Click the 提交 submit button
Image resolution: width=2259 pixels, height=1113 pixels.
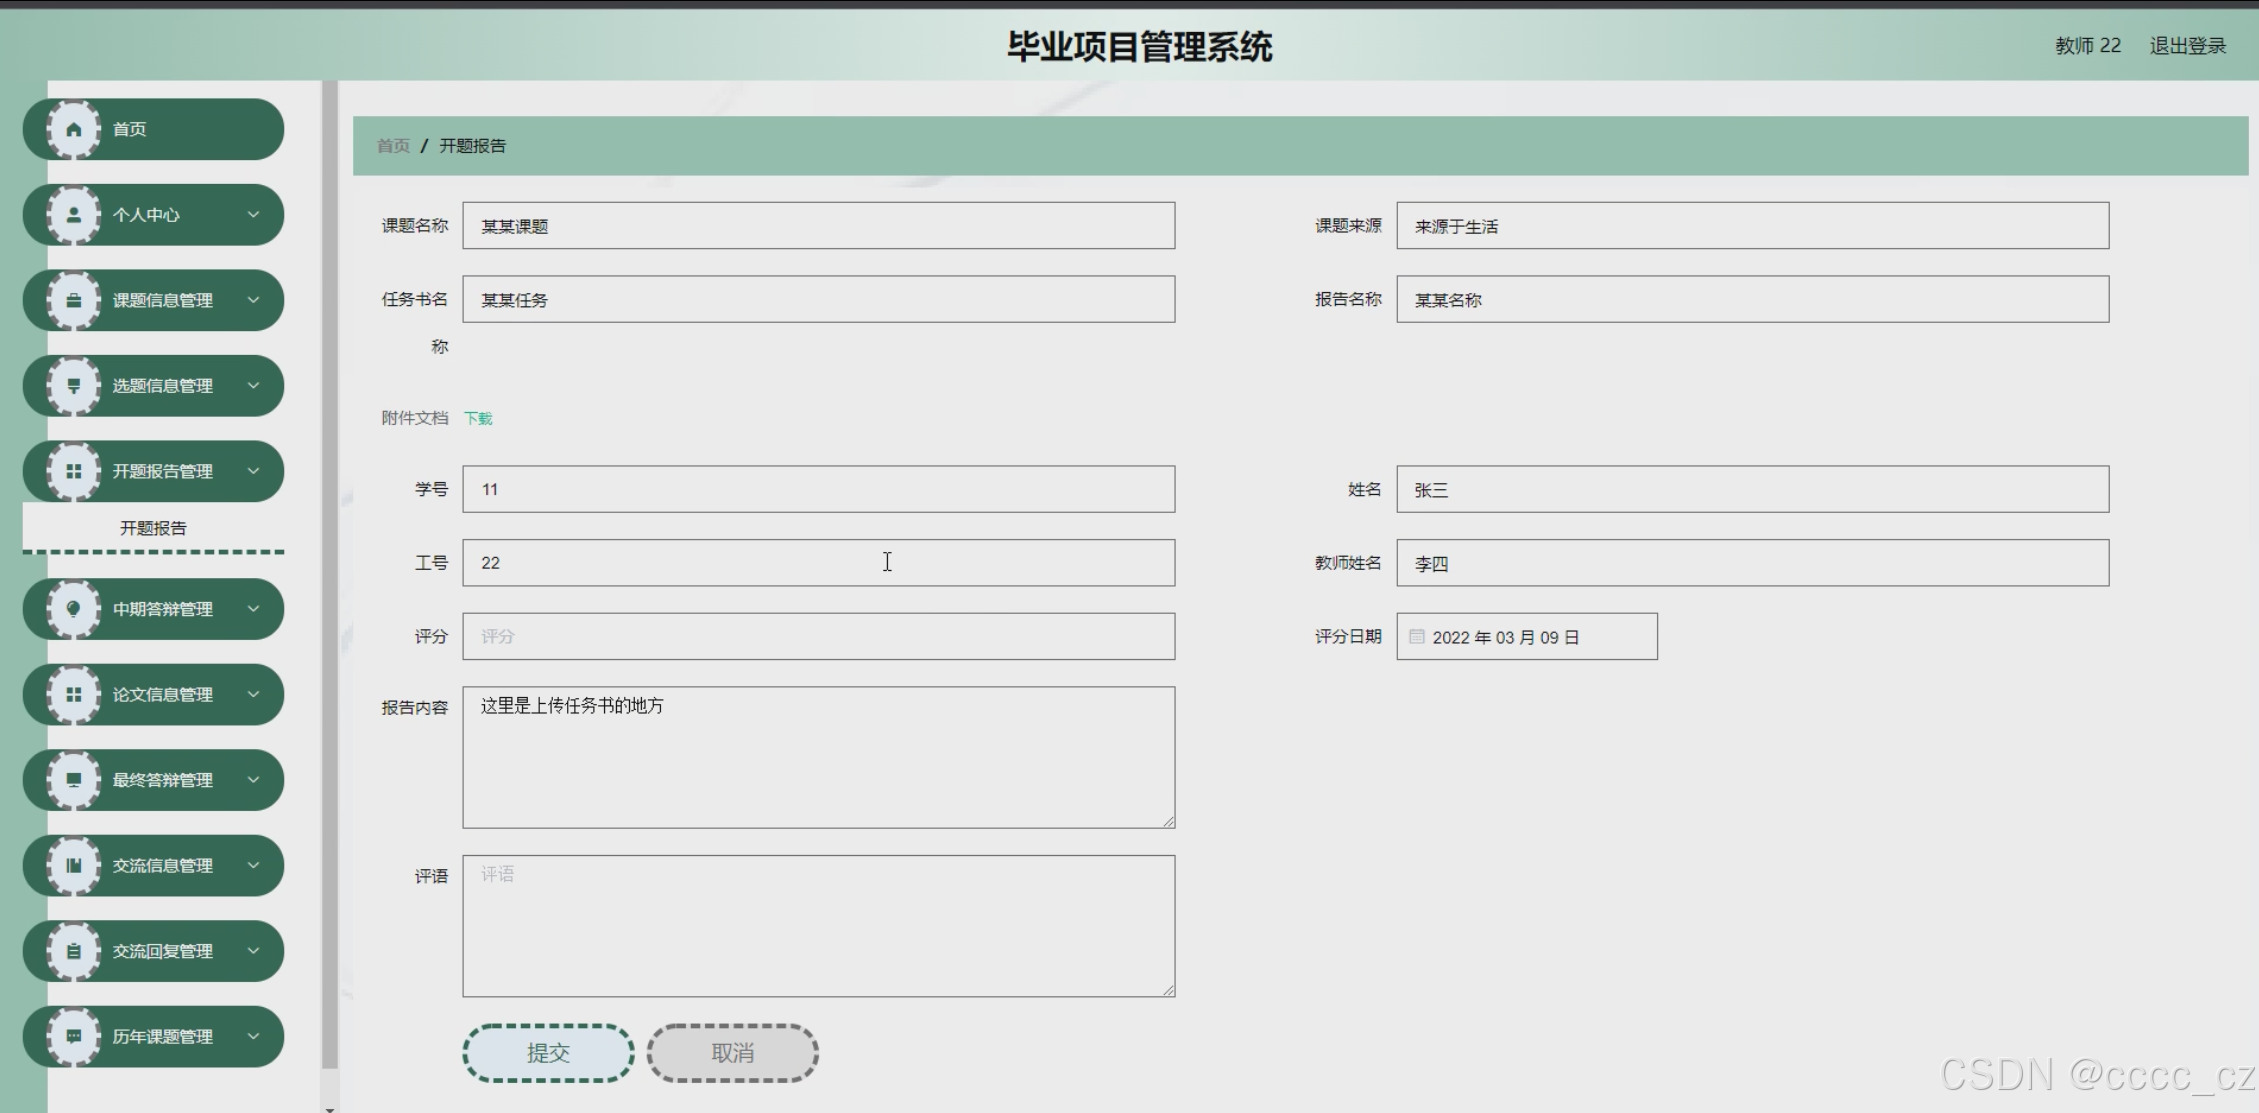point(548,1053)
